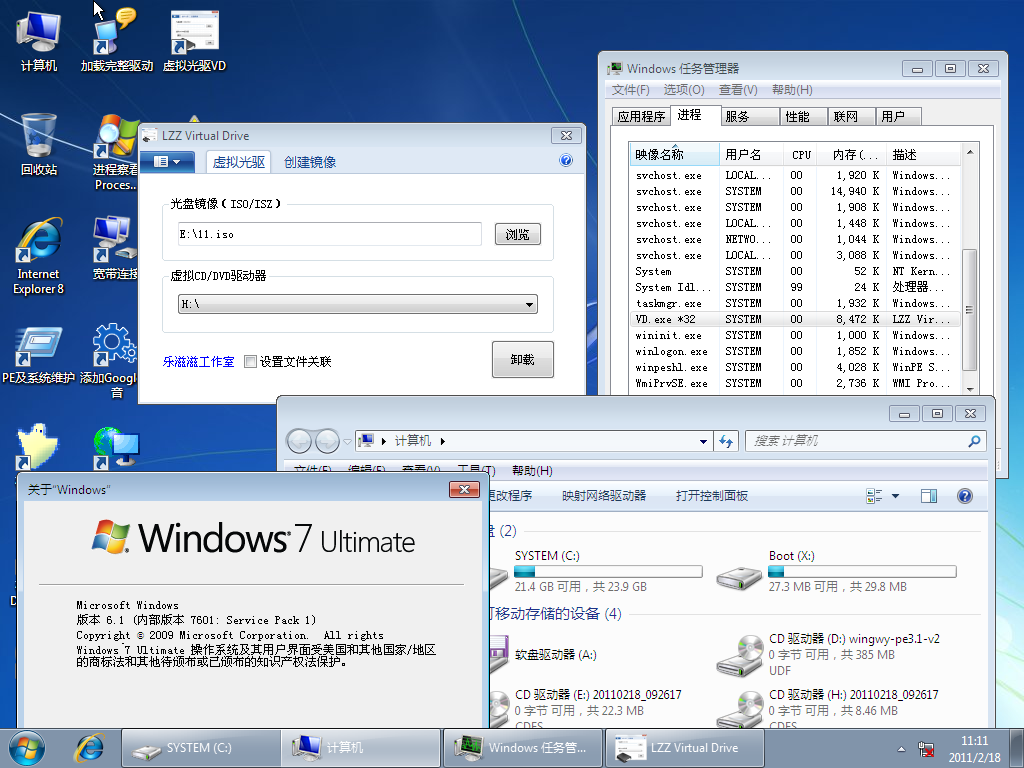Click the 卸载 unmount button

pos(522,359)
